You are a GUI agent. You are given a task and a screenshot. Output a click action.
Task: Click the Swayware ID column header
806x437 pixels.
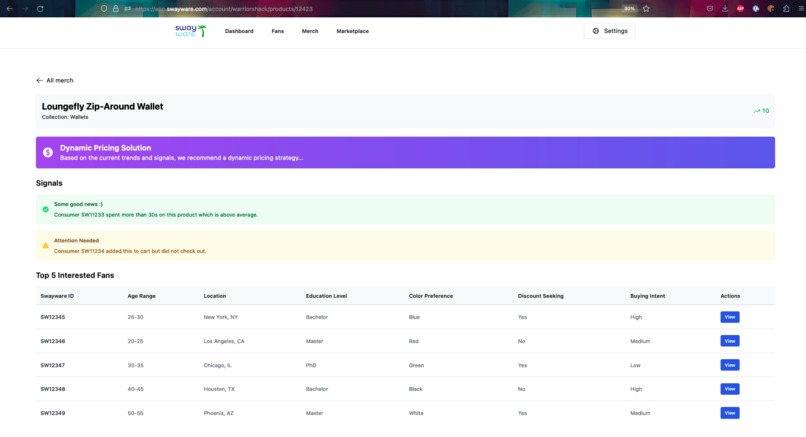(57, 296)
